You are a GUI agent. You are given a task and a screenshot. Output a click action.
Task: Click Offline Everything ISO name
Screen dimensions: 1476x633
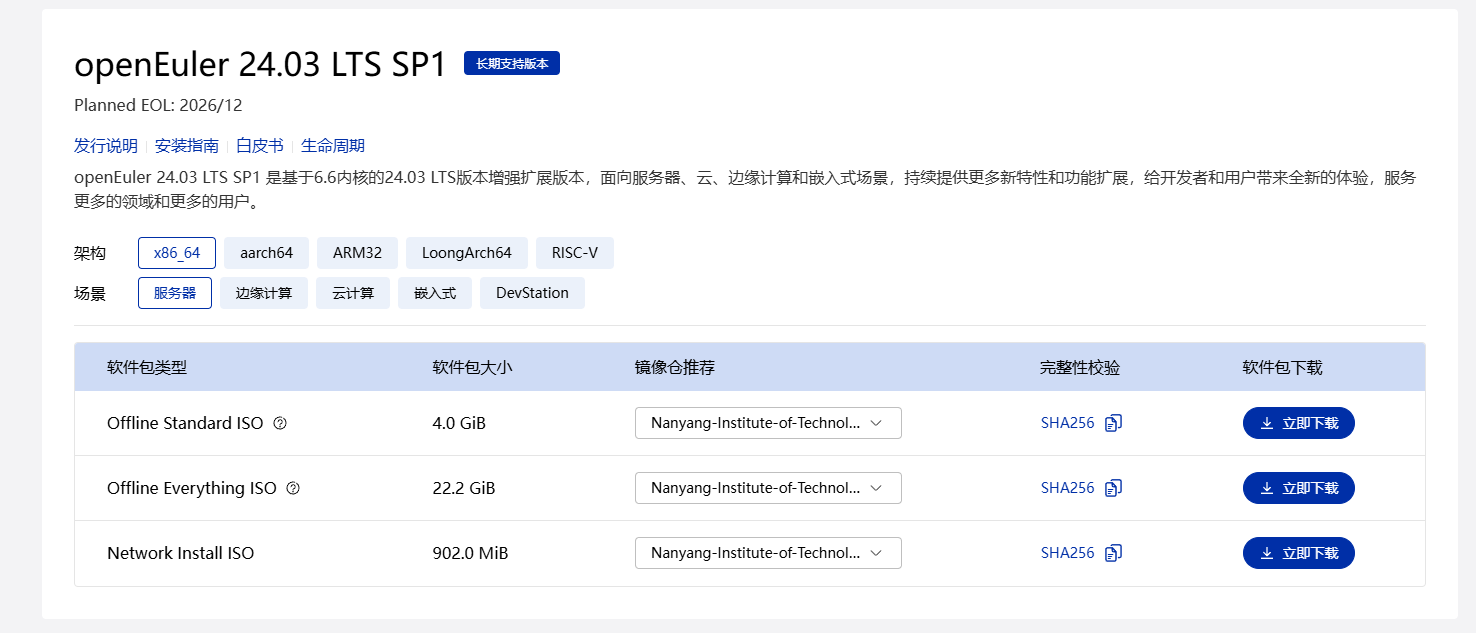point(192,488)
